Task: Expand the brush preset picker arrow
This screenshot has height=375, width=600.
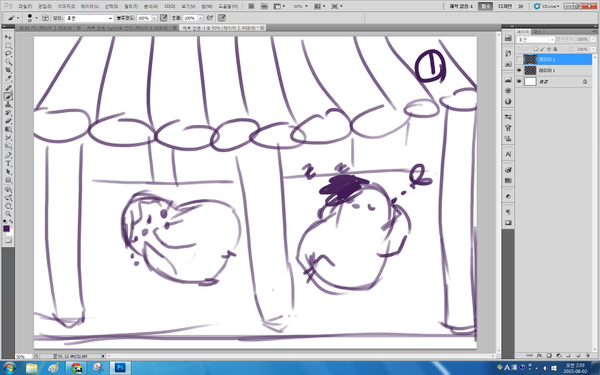Action: coord(37,18)
